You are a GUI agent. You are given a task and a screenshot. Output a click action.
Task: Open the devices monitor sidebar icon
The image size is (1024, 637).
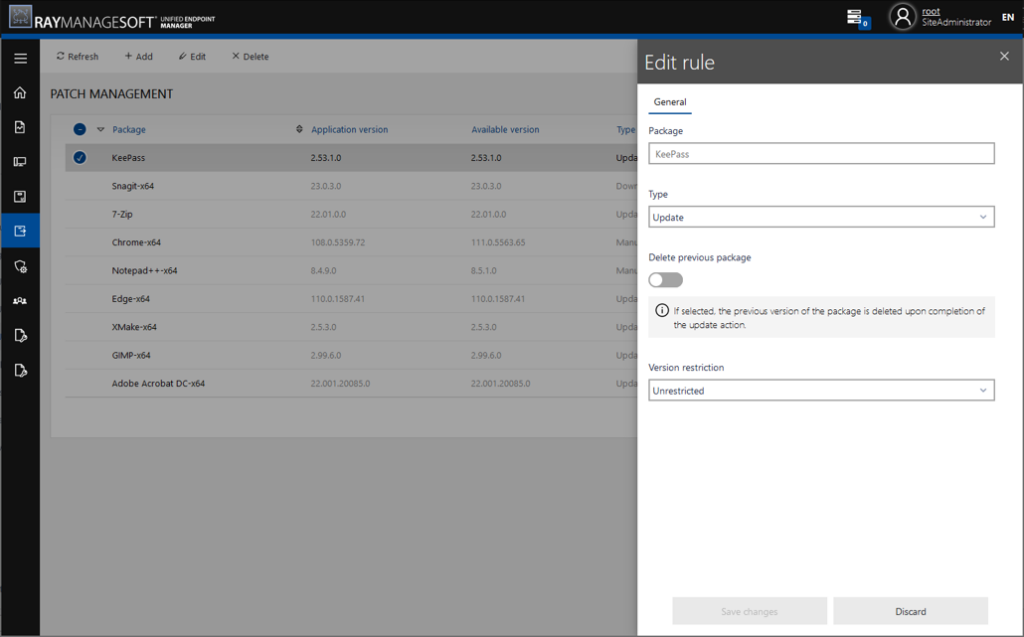20,161
